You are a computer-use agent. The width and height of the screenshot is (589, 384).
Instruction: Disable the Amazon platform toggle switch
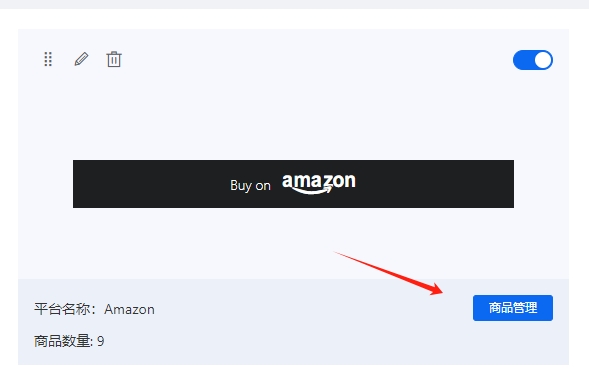(x=533, y=60)
